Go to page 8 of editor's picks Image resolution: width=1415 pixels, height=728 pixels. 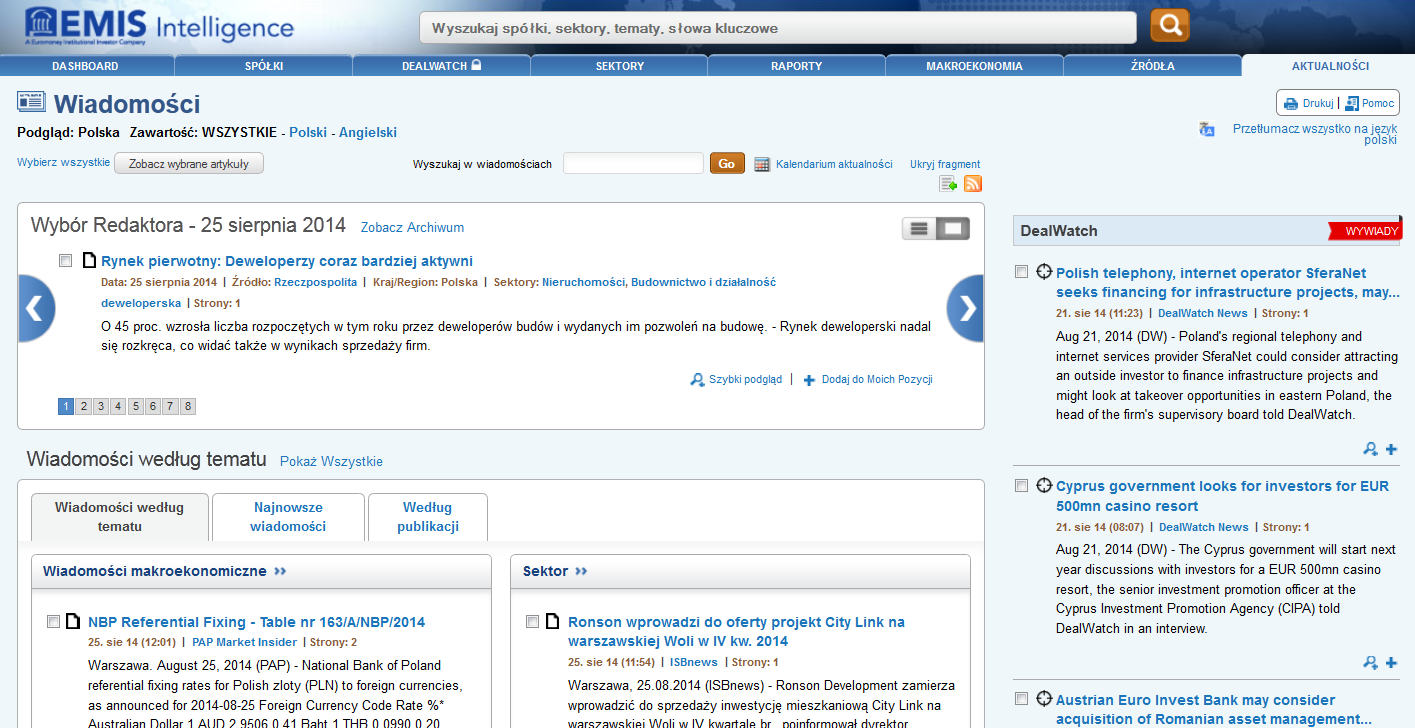187,406
